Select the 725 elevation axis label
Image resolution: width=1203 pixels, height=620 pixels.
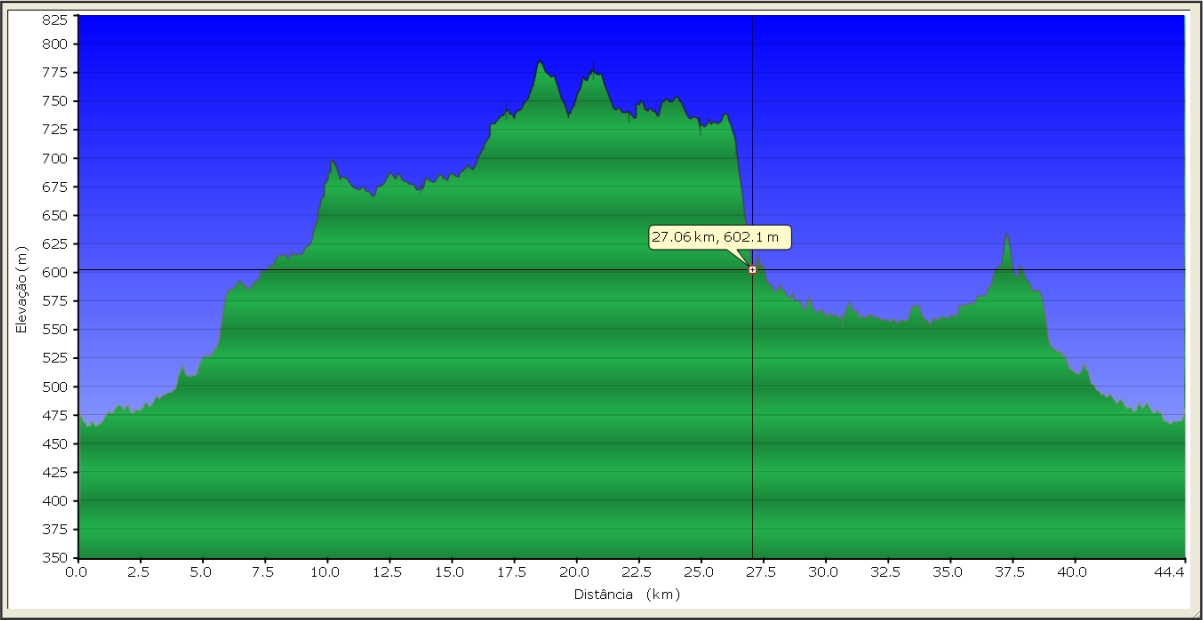[55, 130]
